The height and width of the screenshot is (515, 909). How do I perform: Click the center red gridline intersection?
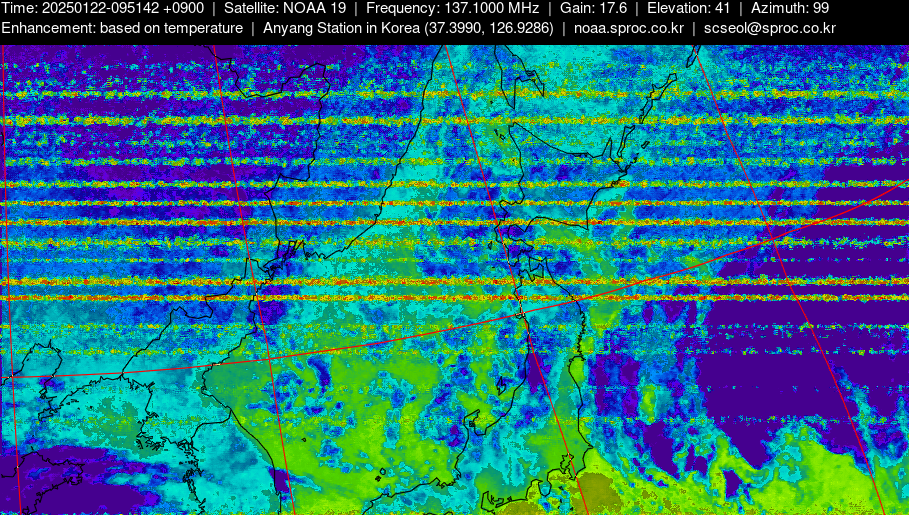pos(521,313)
